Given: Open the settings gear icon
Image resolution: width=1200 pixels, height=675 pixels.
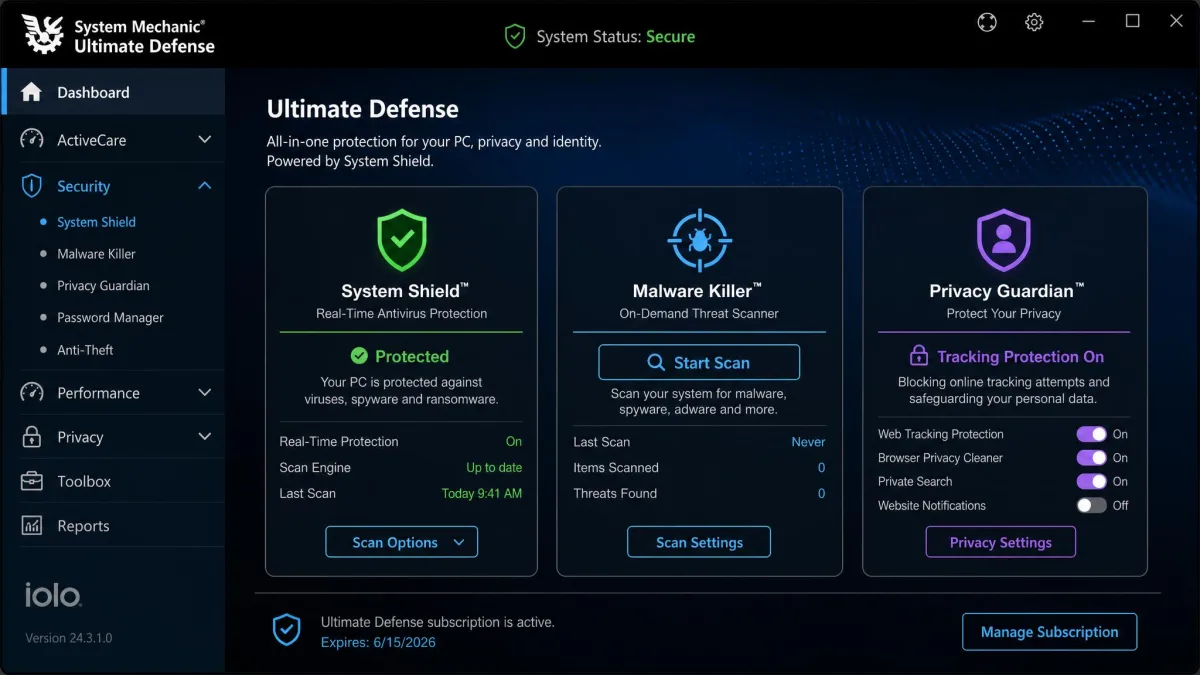Looking at the screenshot, I should pyautogui.click(x=1034, y=22).
